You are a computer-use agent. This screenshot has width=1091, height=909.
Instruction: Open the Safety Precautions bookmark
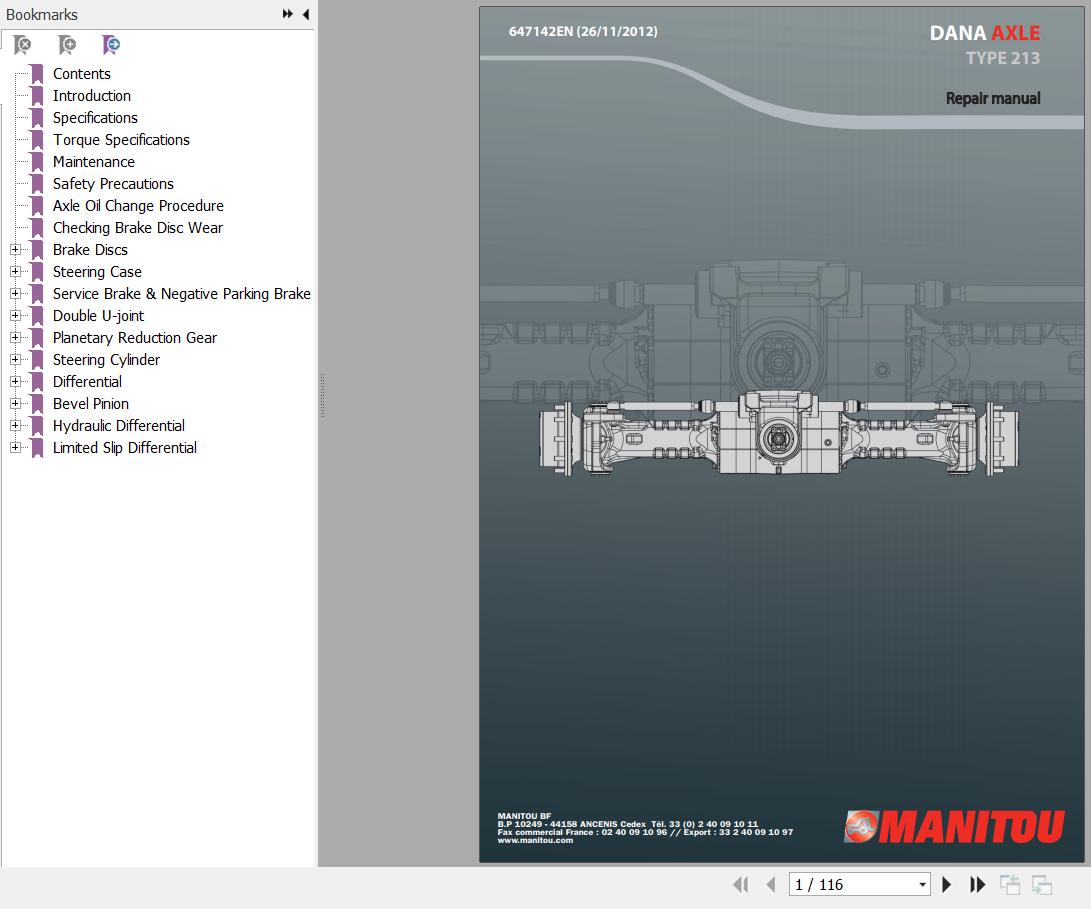click(x=113, y=184)
